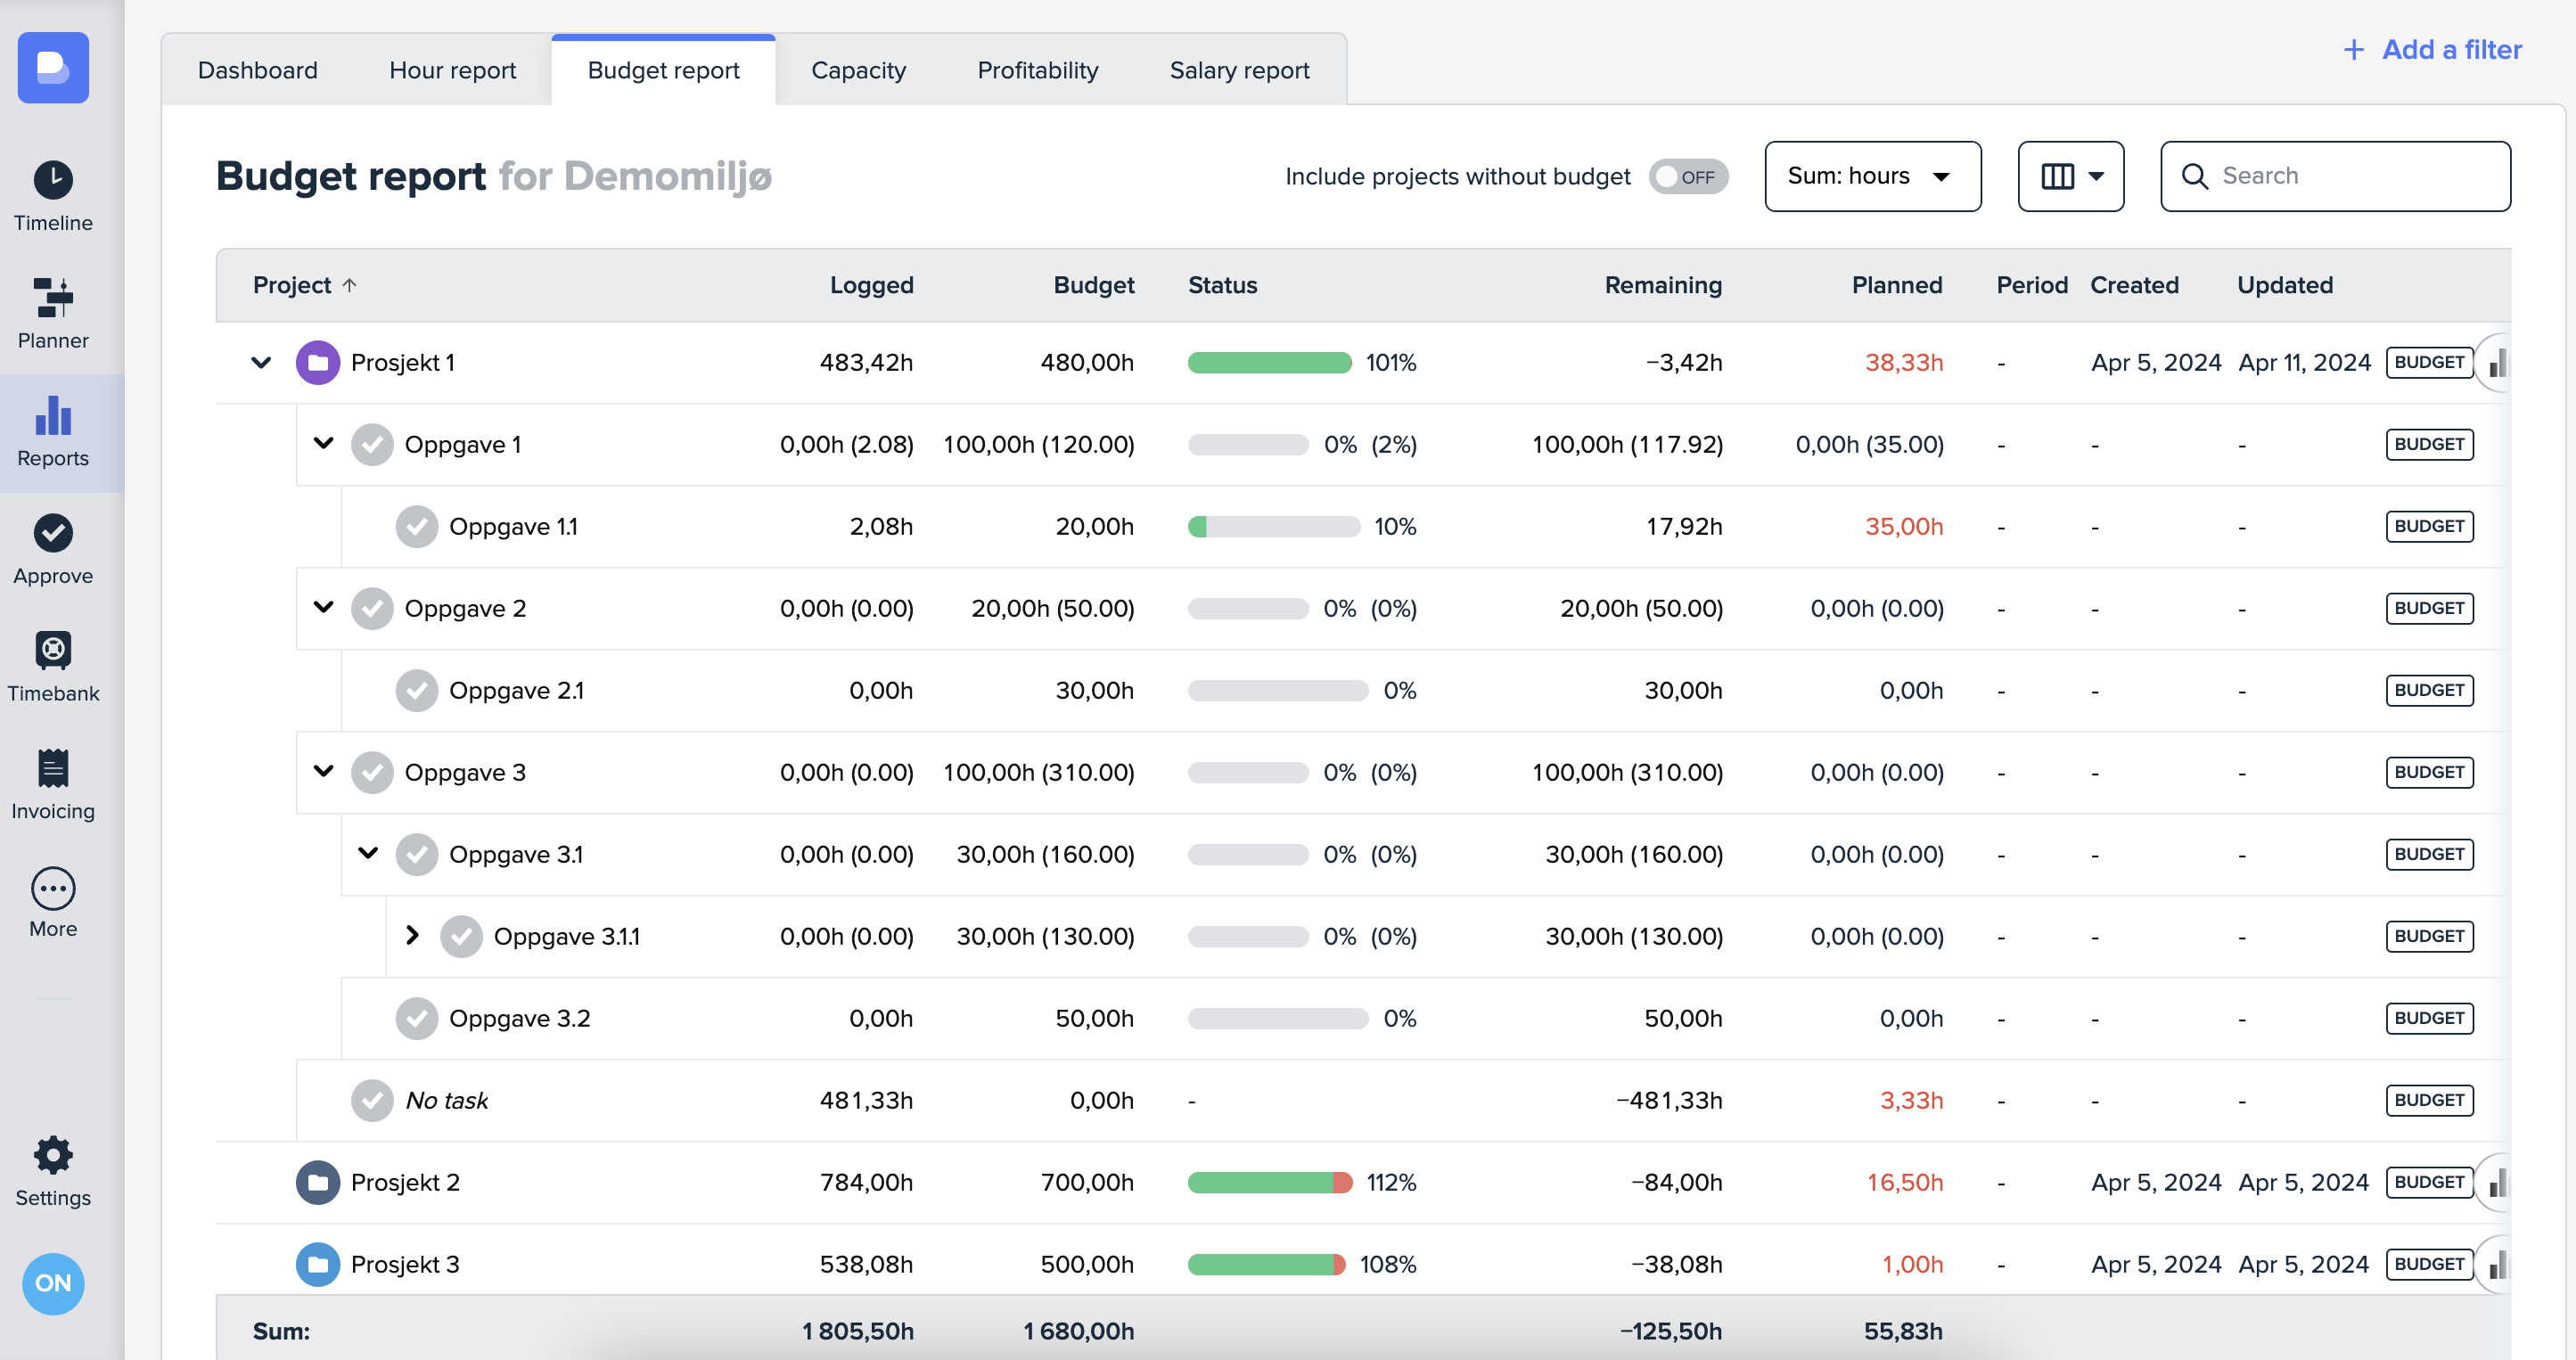Collapse the Prosjekt 1 row

pyautogui.click(x=261, y=363)
